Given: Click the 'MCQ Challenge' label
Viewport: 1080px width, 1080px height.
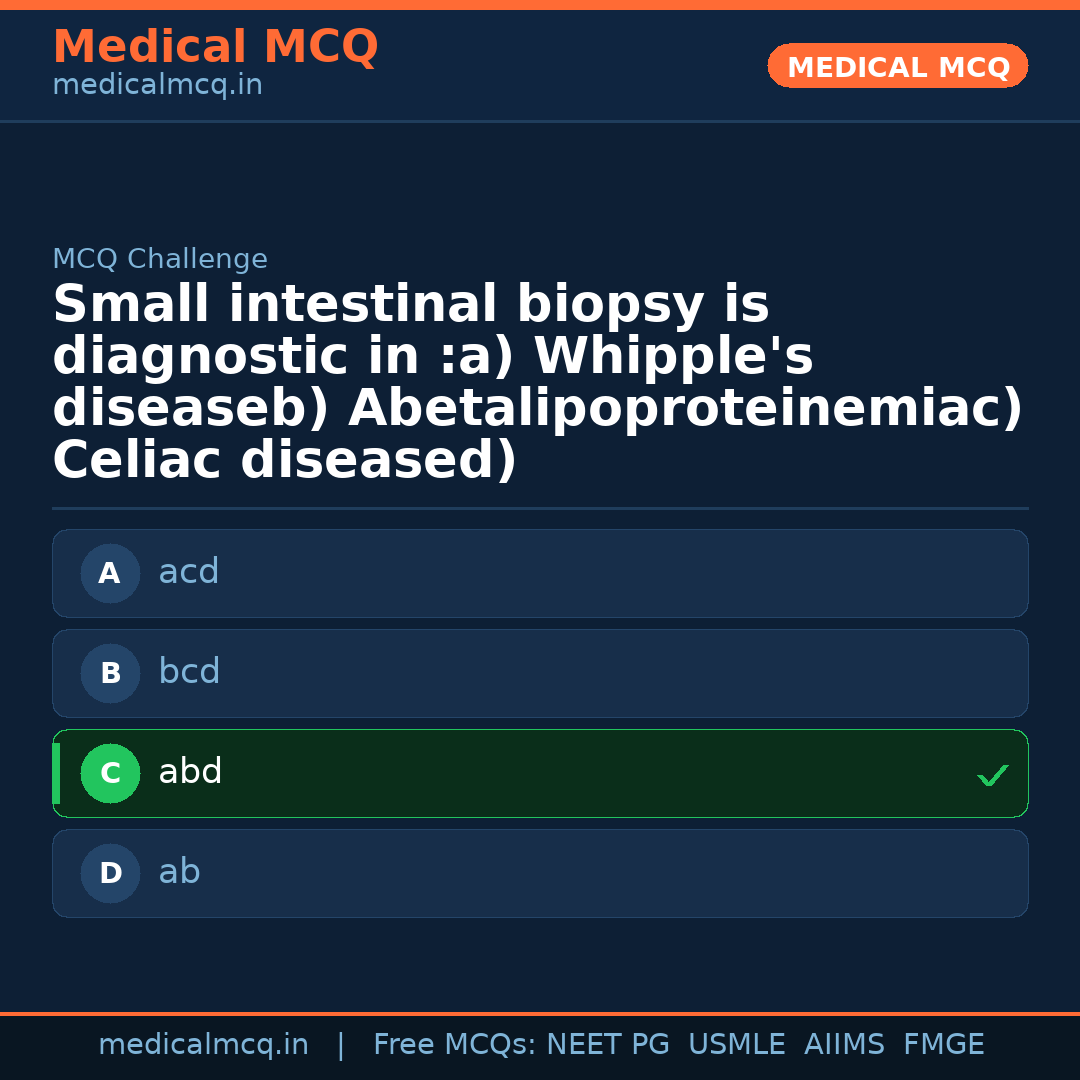Looking at the screenshot, I should click(x=160, y=259).
